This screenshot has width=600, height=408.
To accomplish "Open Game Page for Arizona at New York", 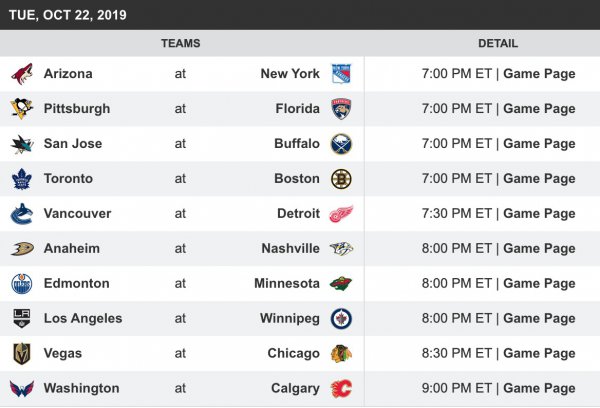I will 539,74.
